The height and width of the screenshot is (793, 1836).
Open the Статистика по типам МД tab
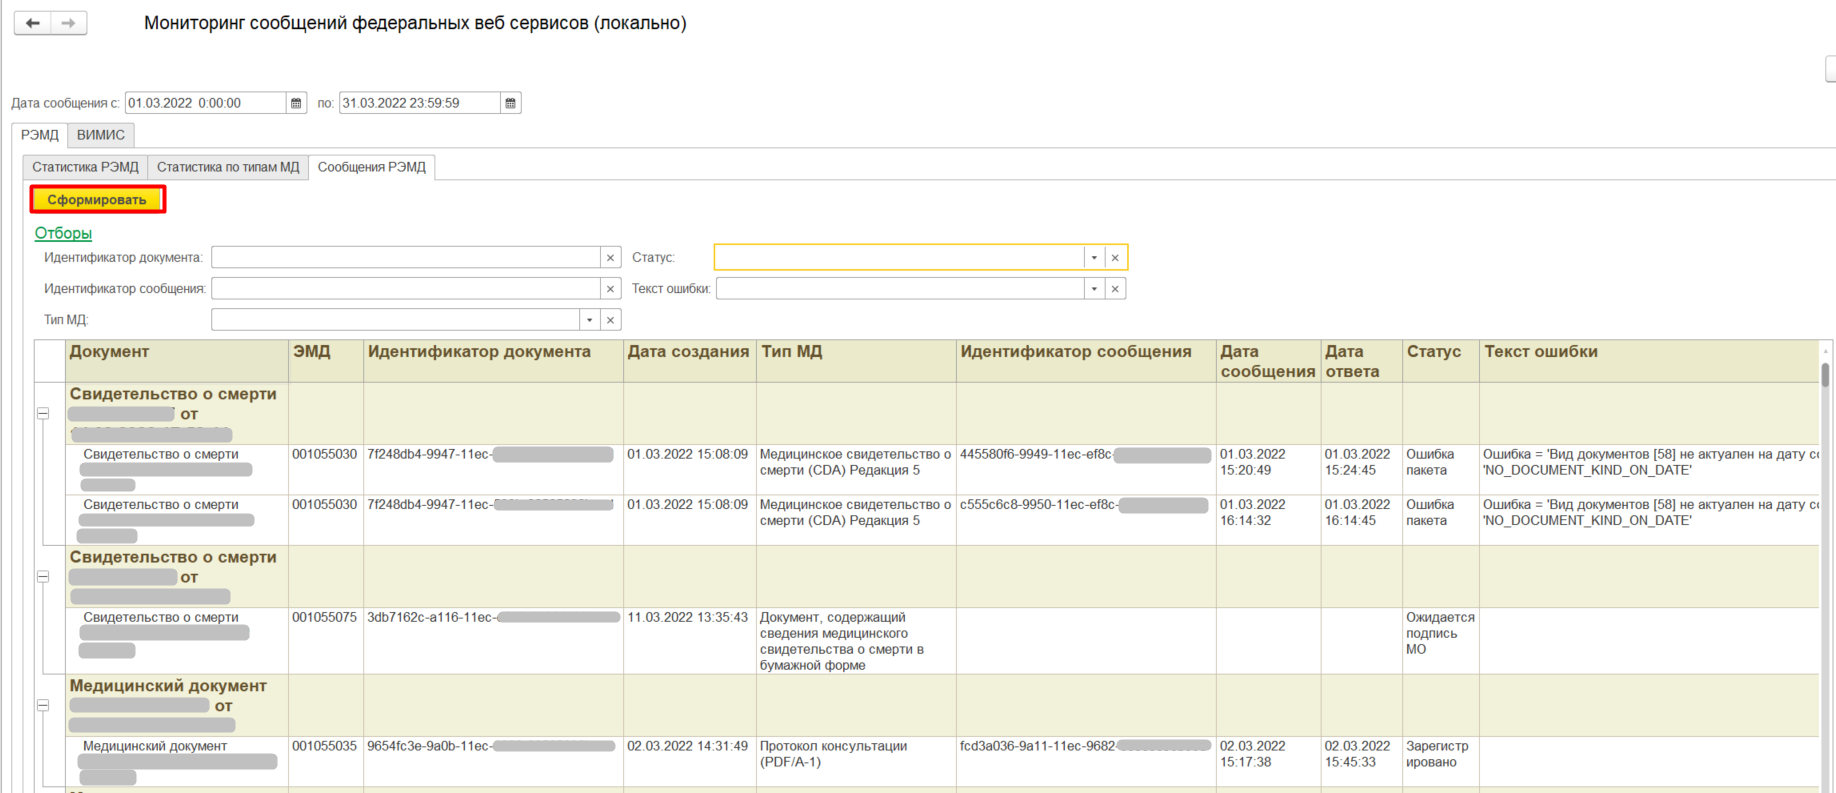click(228, 167)
